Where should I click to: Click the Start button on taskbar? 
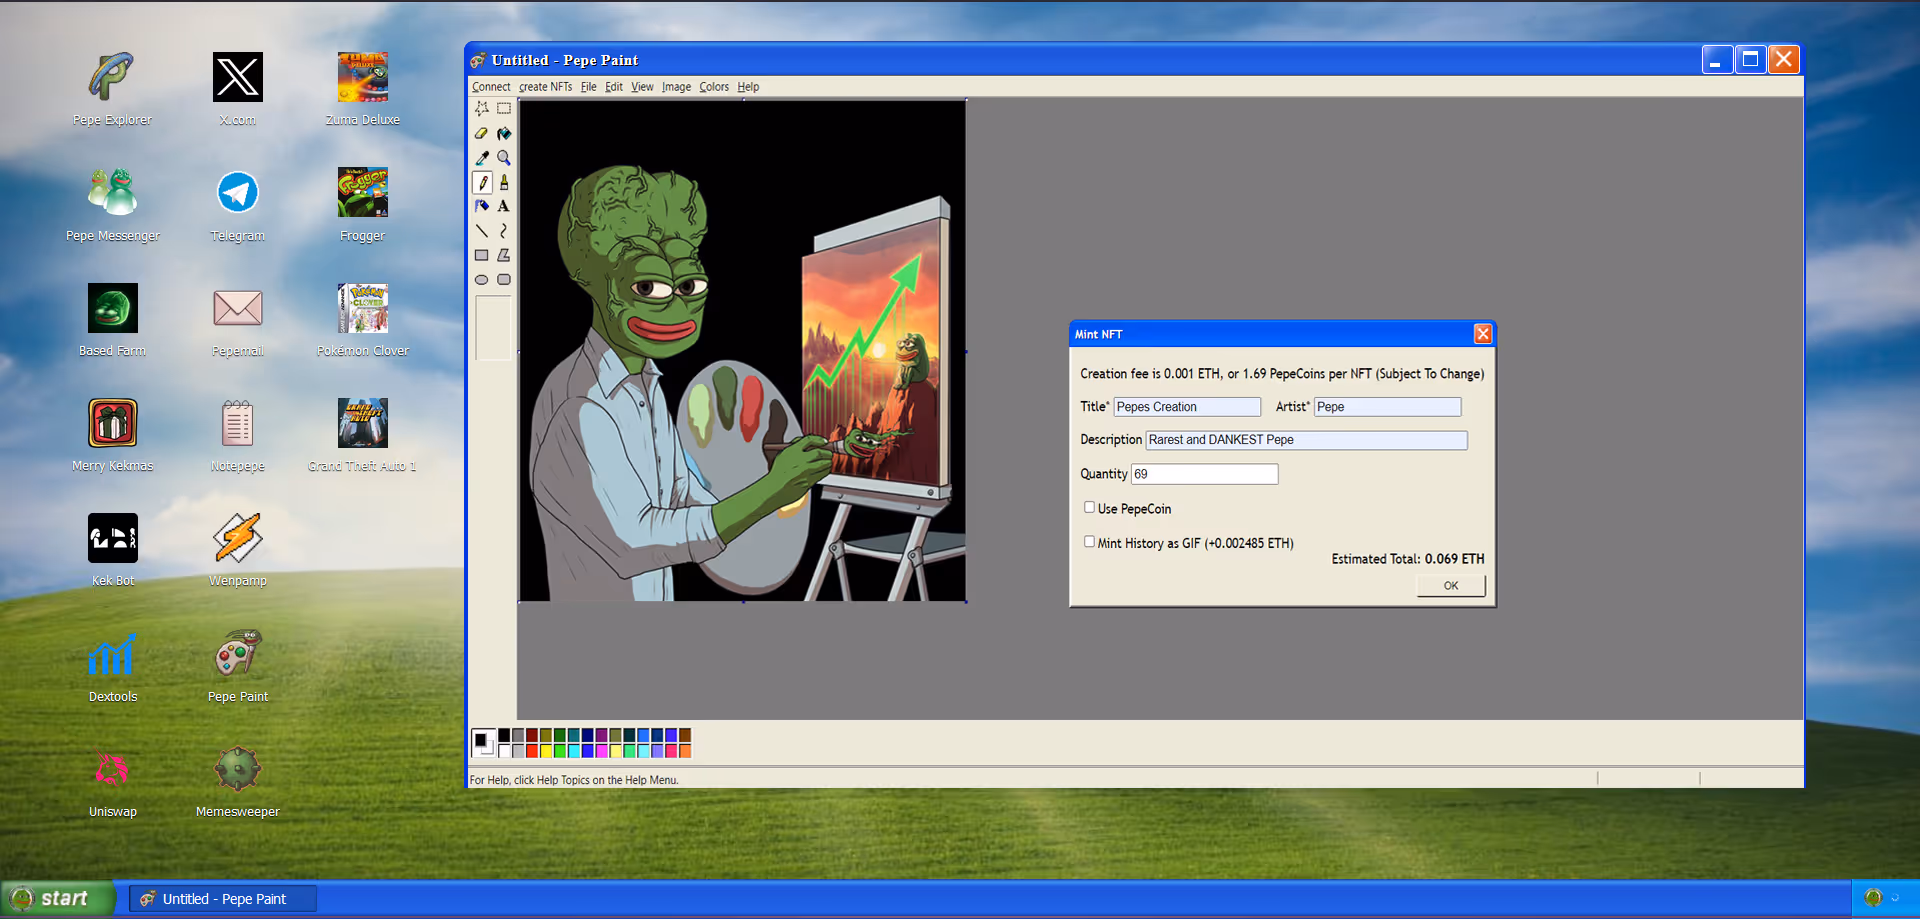(x=58, y=898)
